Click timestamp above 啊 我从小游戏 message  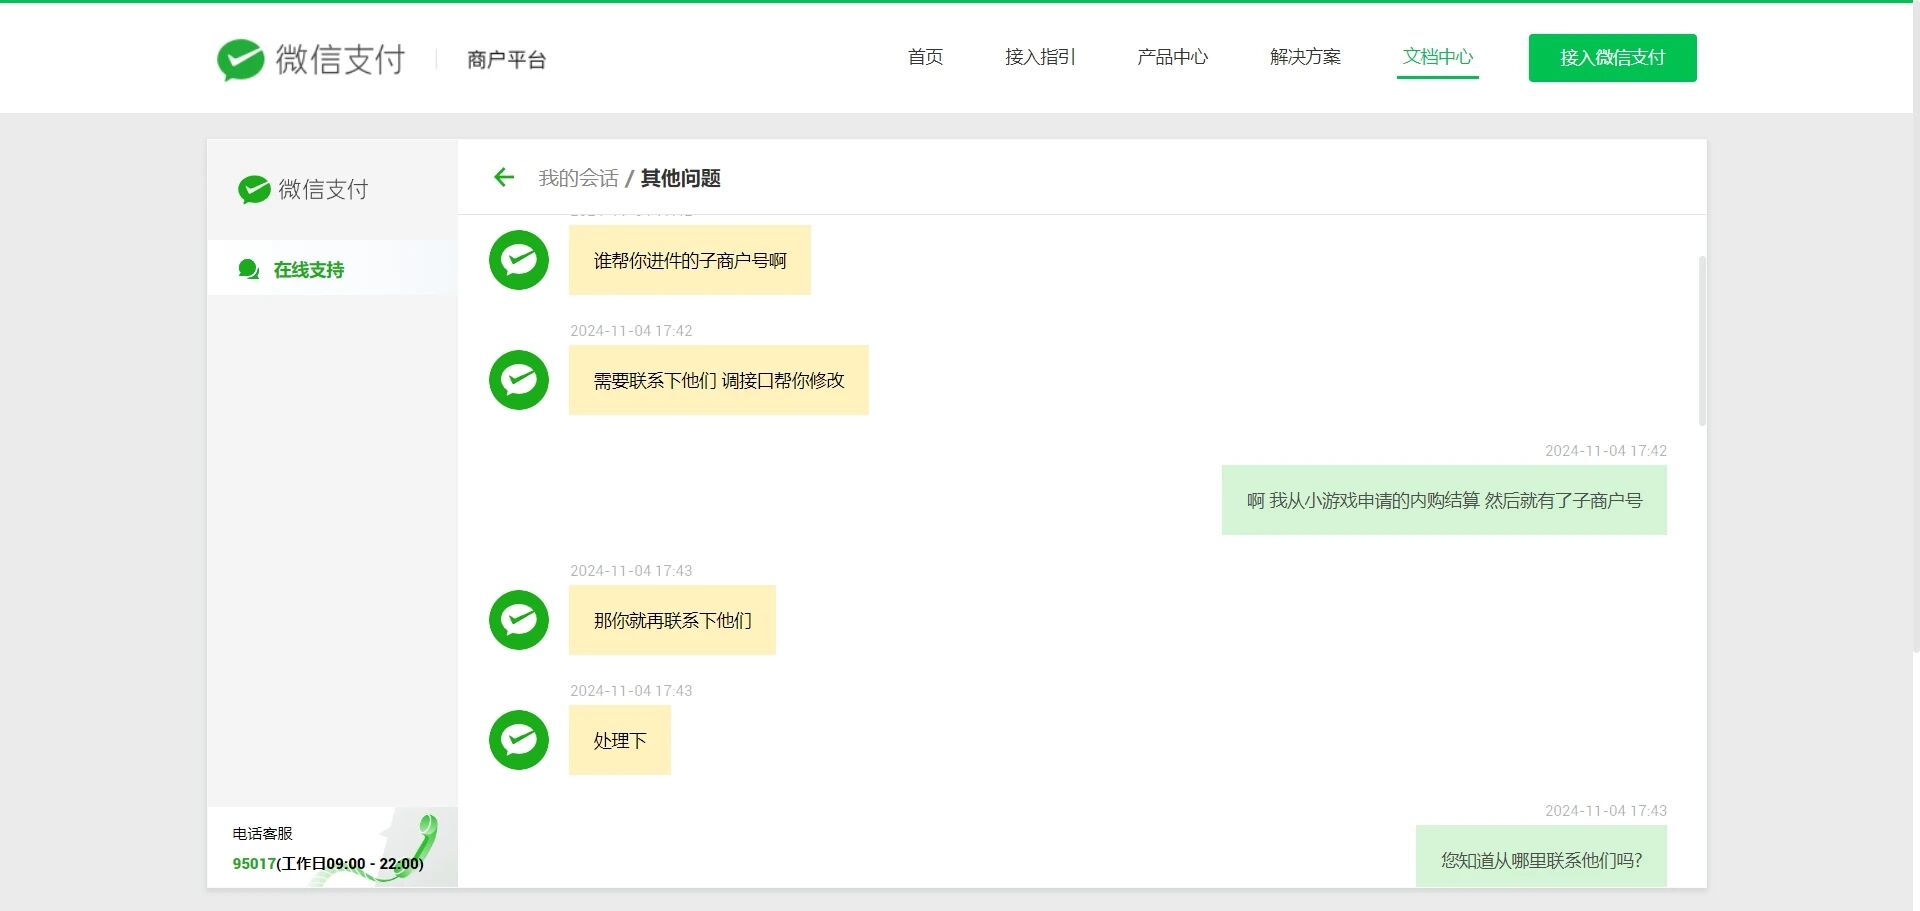[1606, 451]
